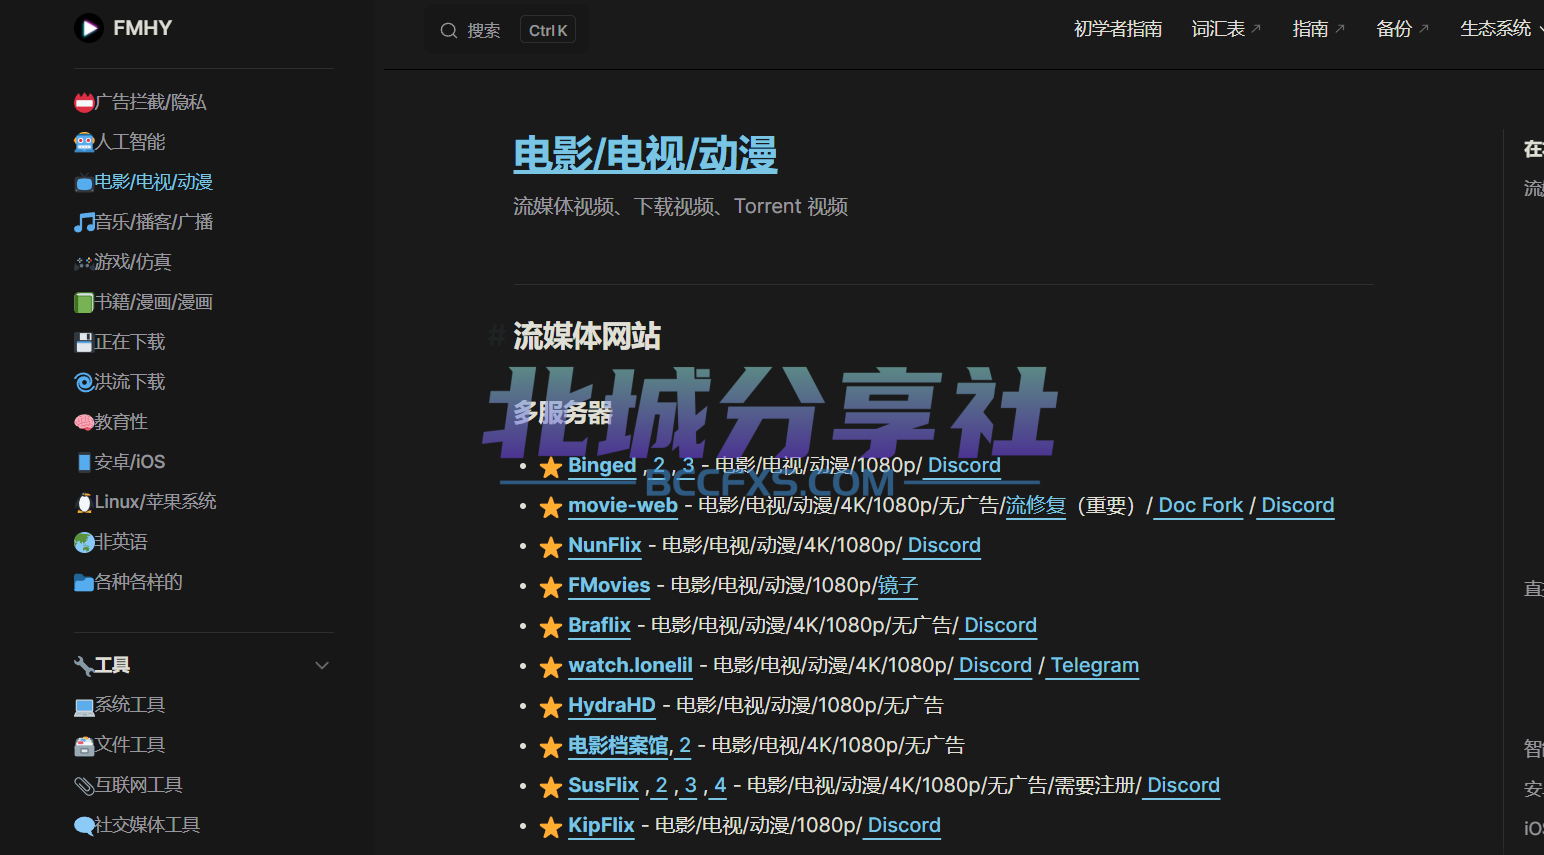Open the 游戏/仿真 gamepad icon

(x=84, y=262)
